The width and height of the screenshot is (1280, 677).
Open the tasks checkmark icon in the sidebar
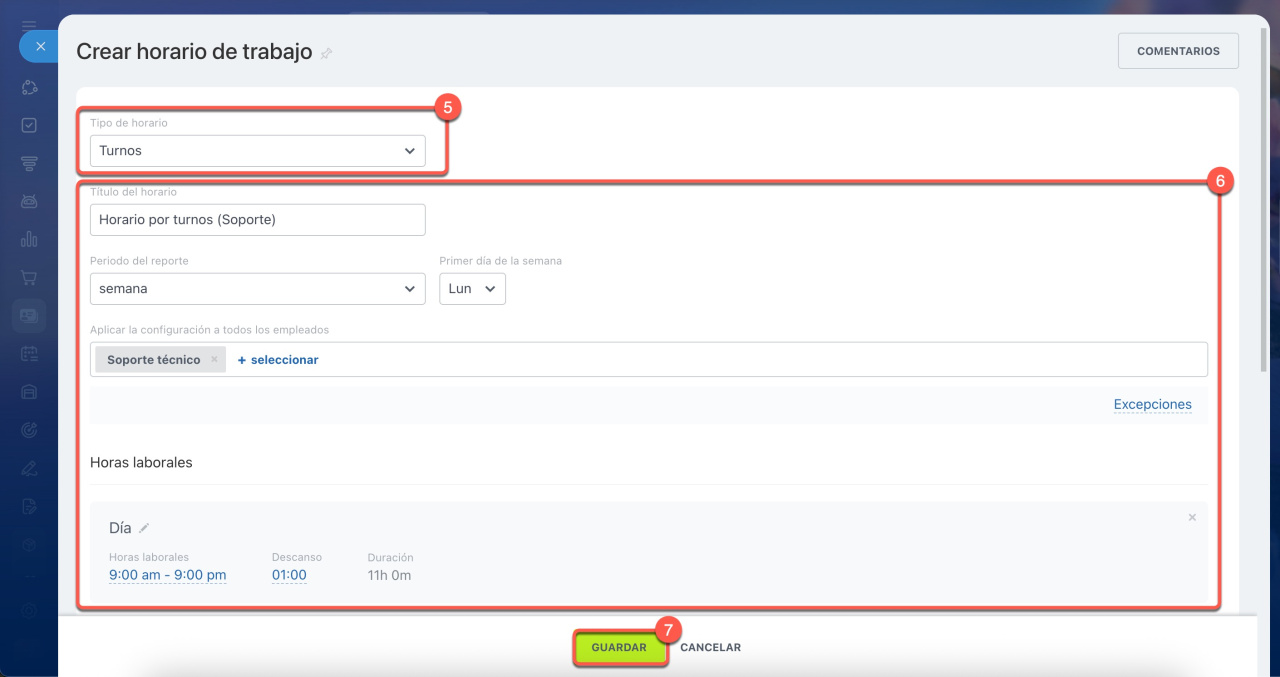pos(29,125)
